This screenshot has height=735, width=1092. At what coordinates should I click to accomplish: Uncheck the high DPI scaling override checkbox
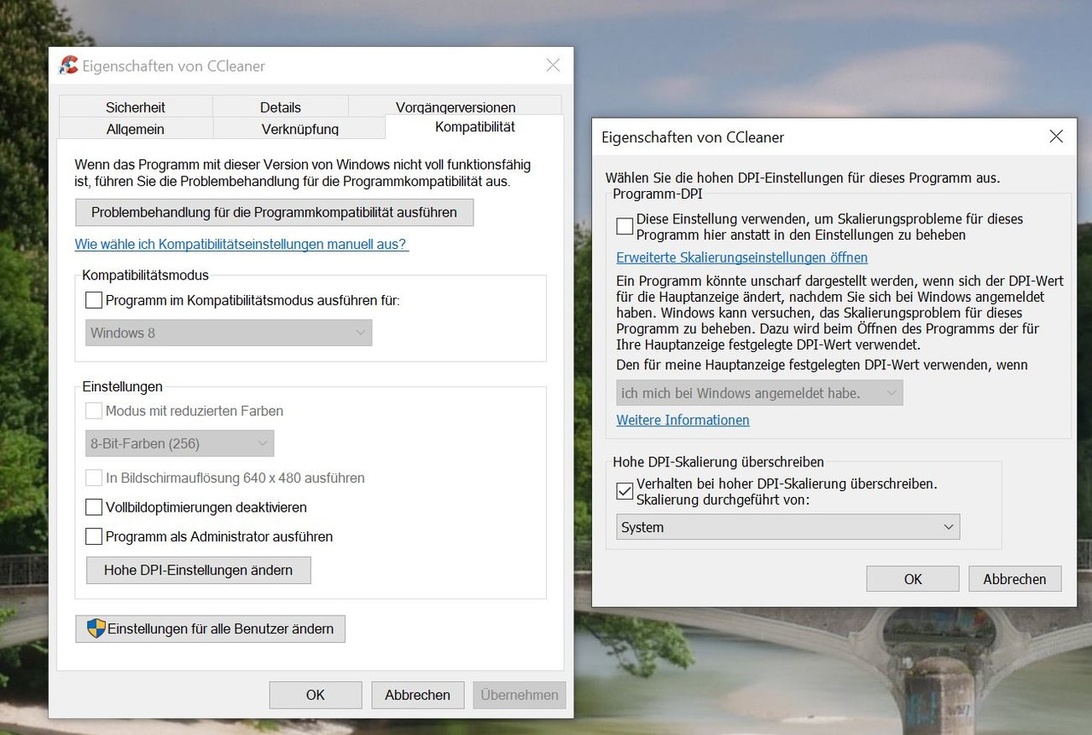[x=625, y=491]
